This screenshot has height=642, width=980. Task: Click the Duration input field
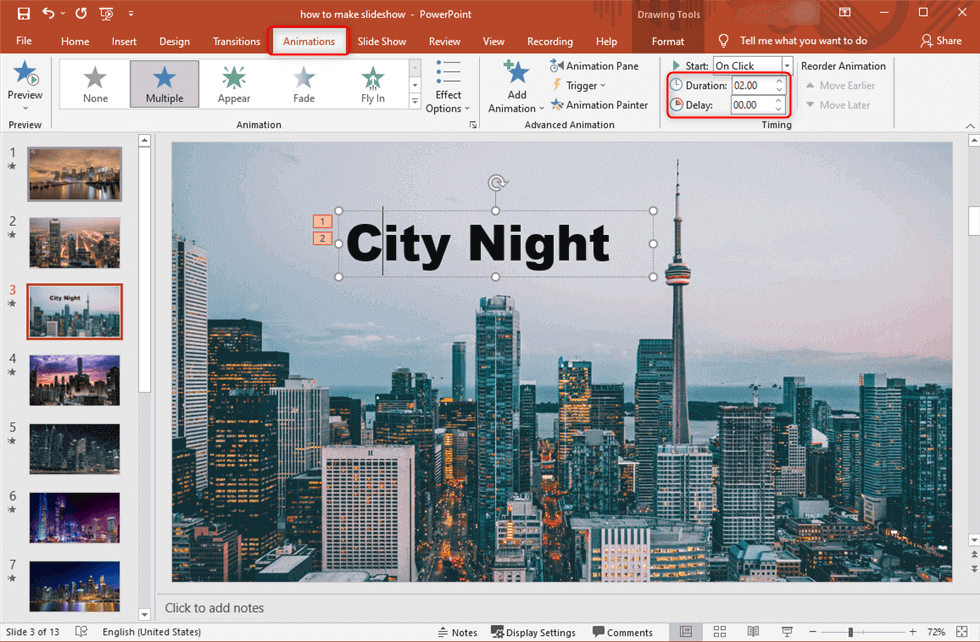[x=752, y=86]
